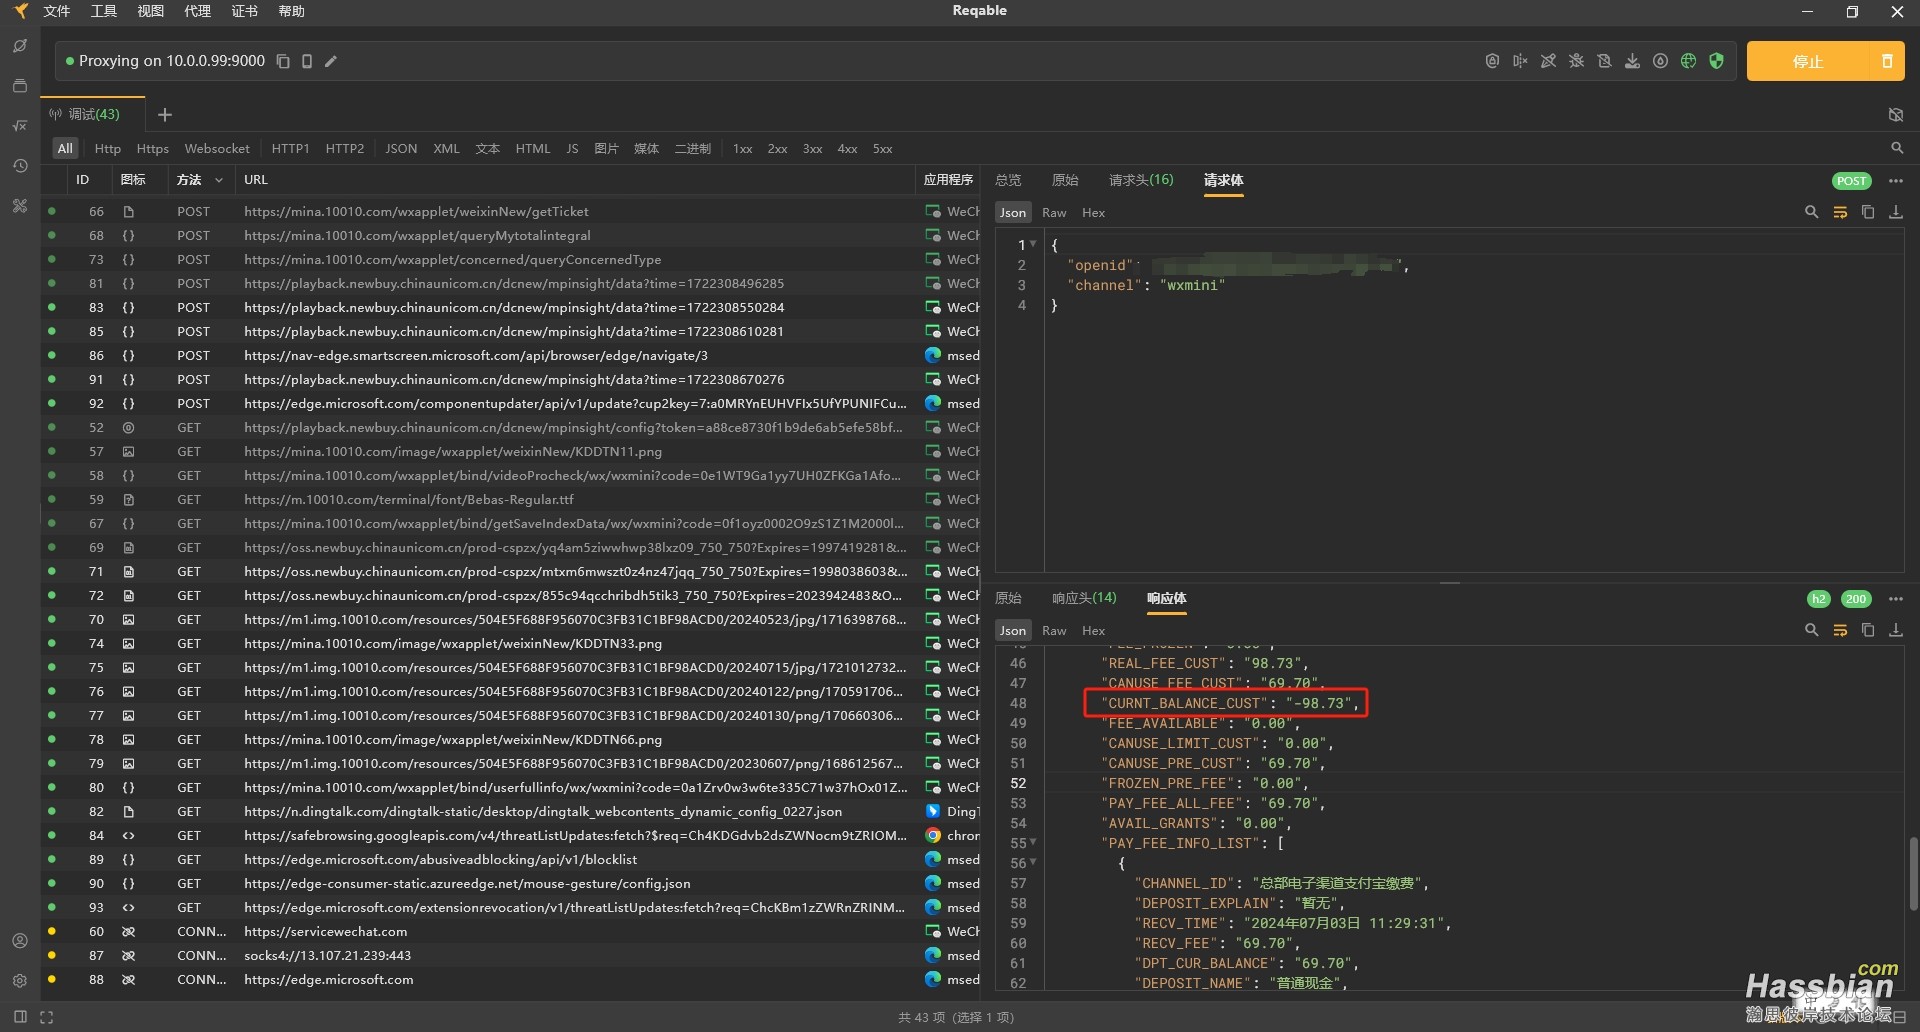Open the response panel more-options menu
1920x1032 pixels.
point(1895,599)
